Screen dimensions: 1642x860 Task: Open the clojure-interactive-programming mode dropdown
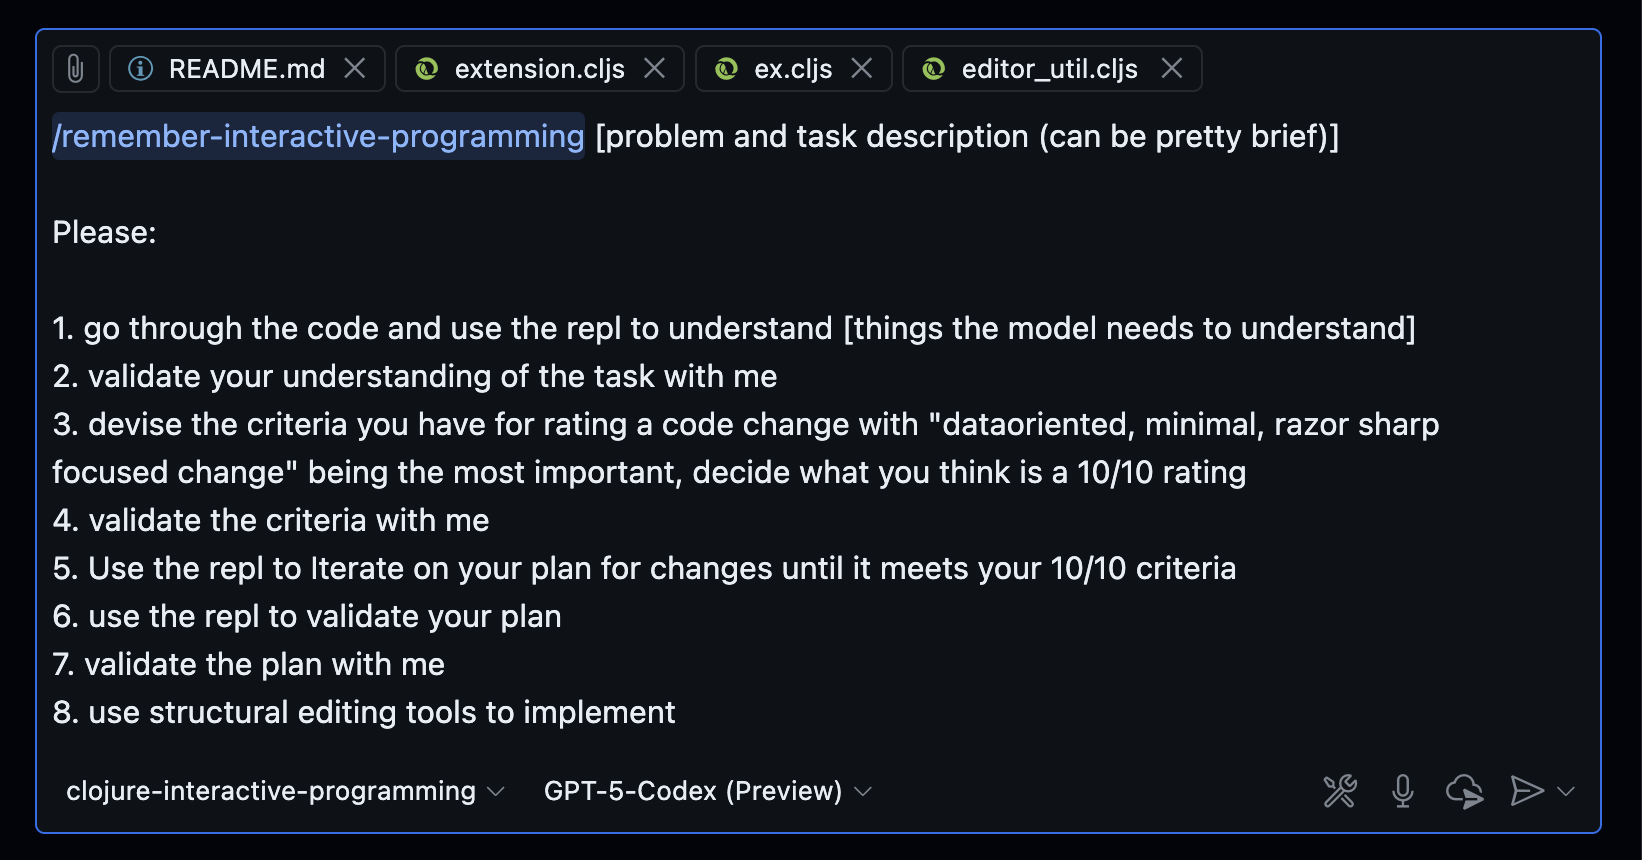pos(283,790)
